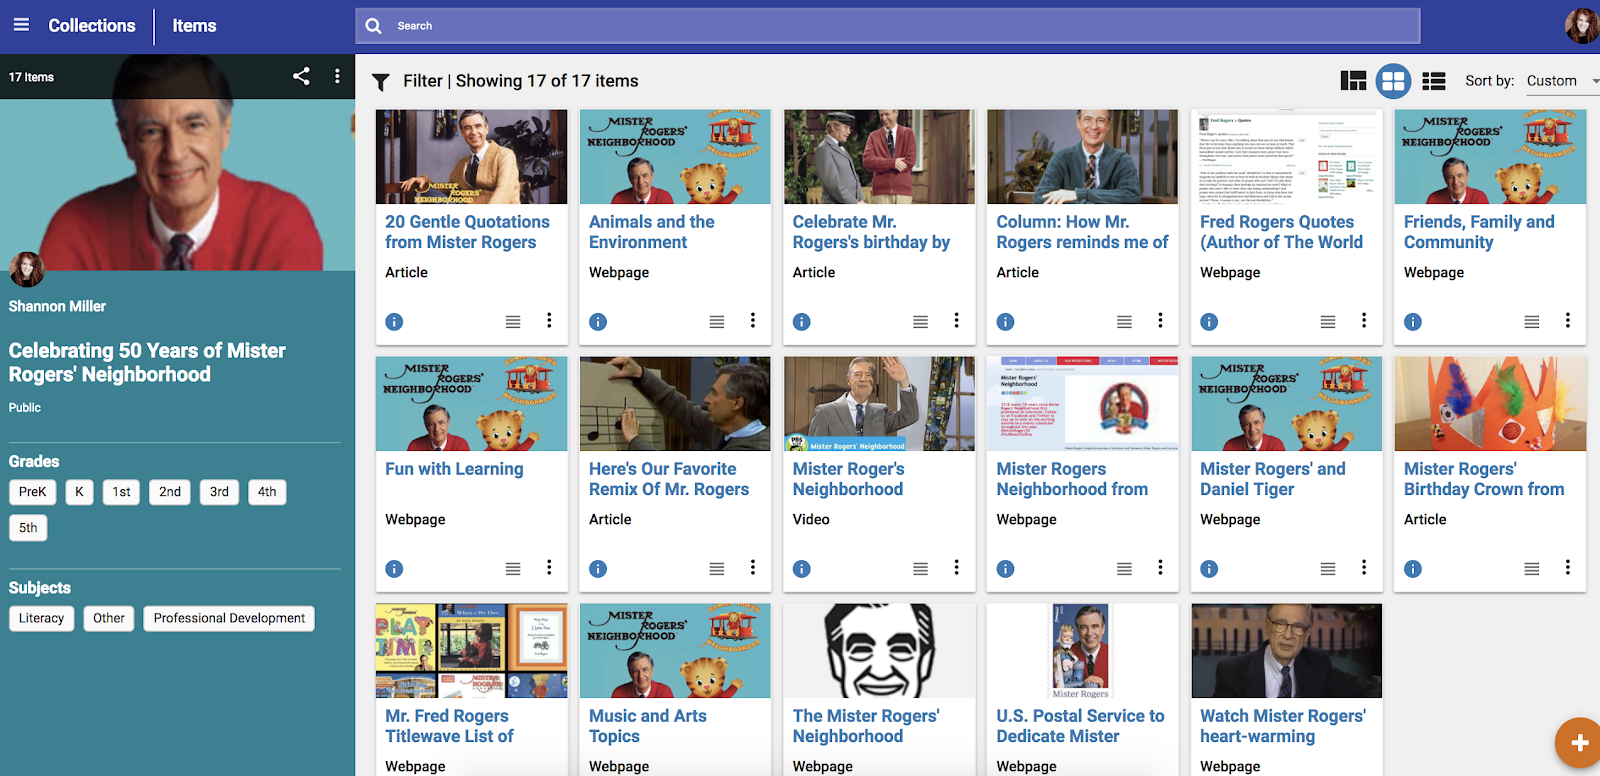The image size is (1600, 776).
Task: Show info for Mister Rogers Neighborhood from card
Action: (1005, 569)
